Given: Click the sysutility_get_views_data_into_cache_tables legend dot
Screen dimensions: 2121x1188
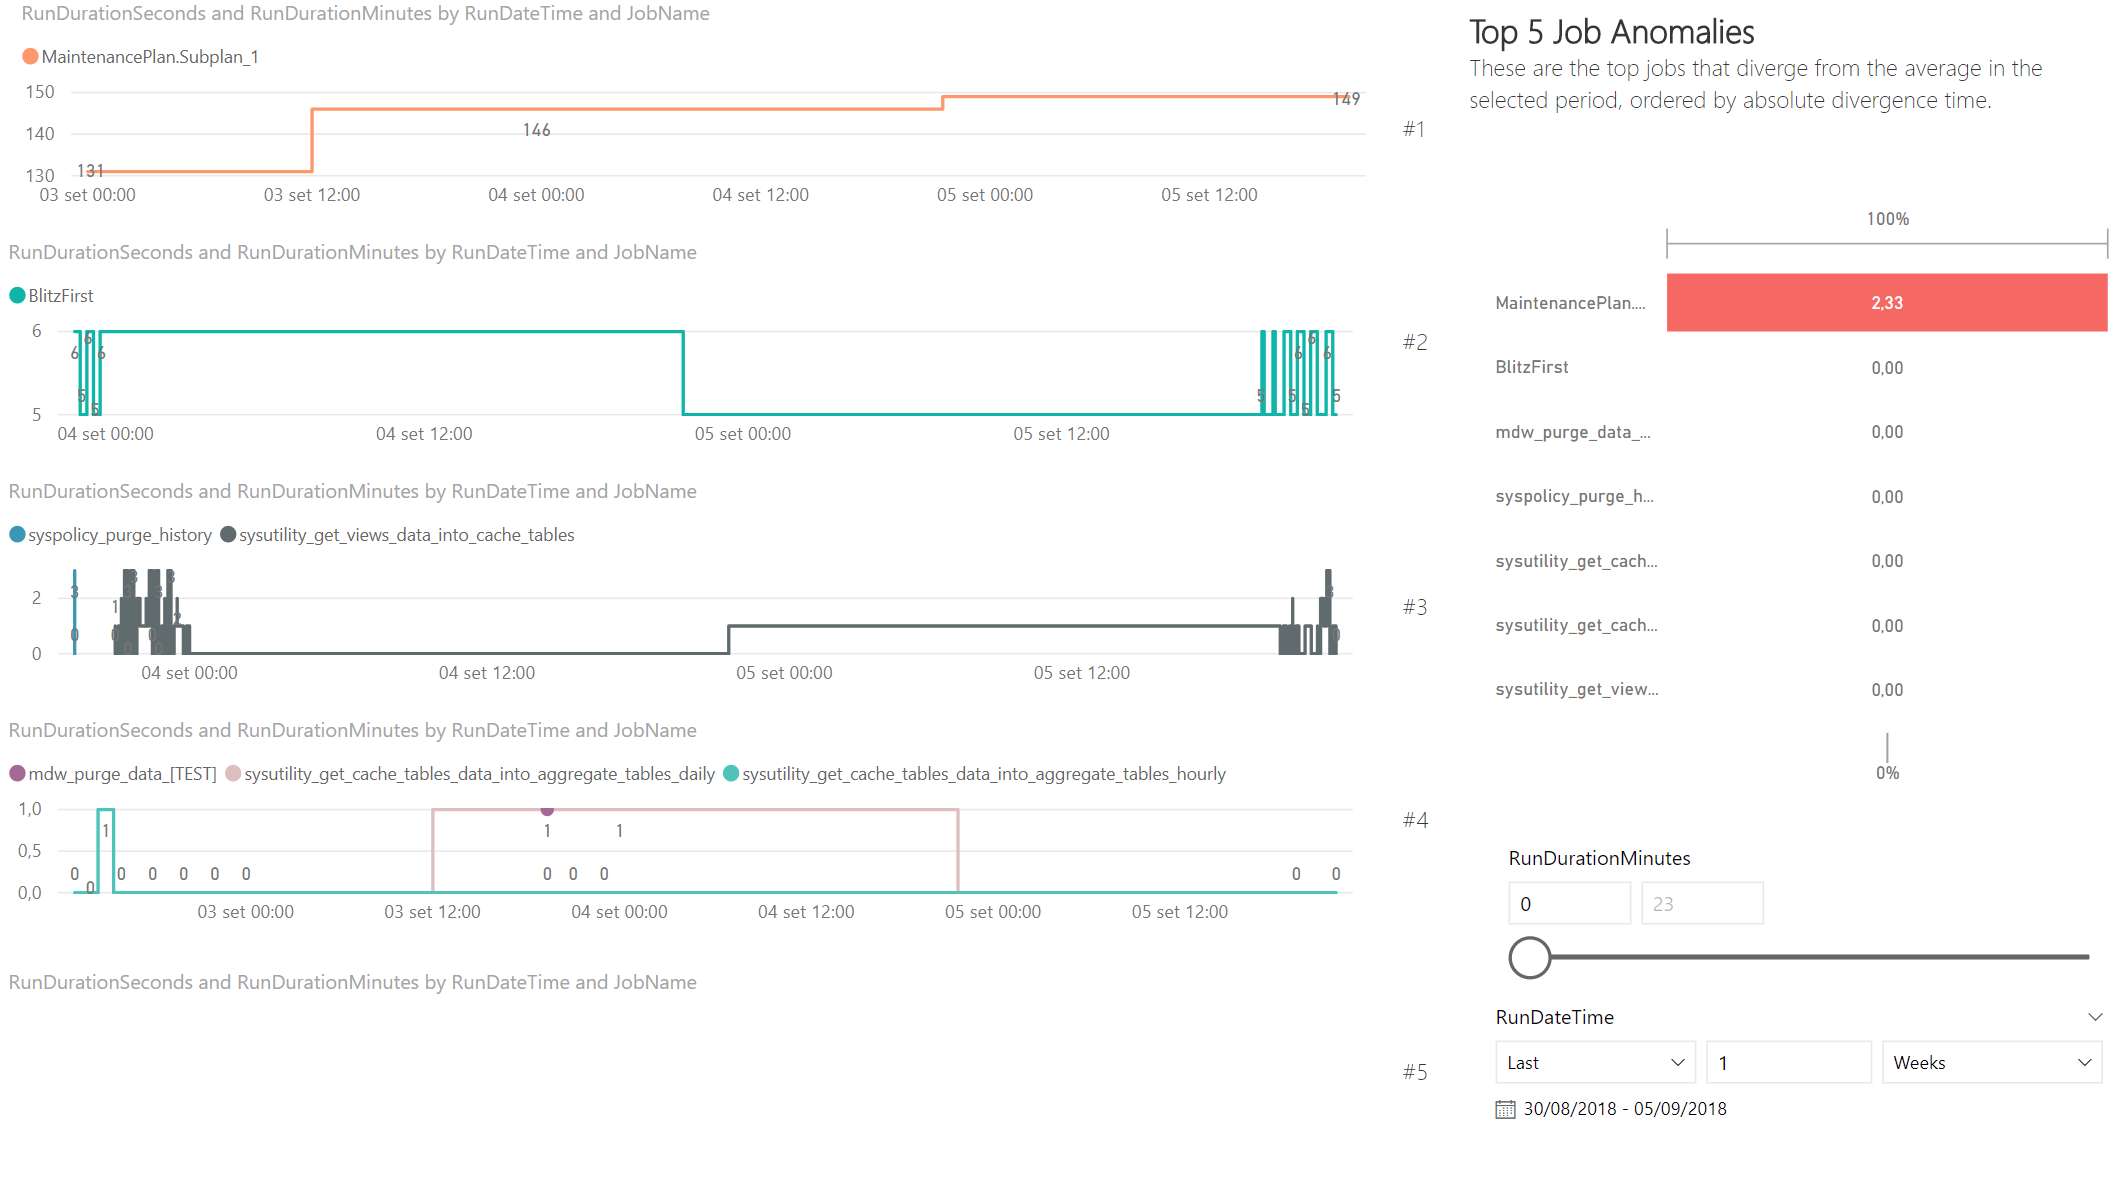Looking at the screenshot, I should click(x=228, y=534).
